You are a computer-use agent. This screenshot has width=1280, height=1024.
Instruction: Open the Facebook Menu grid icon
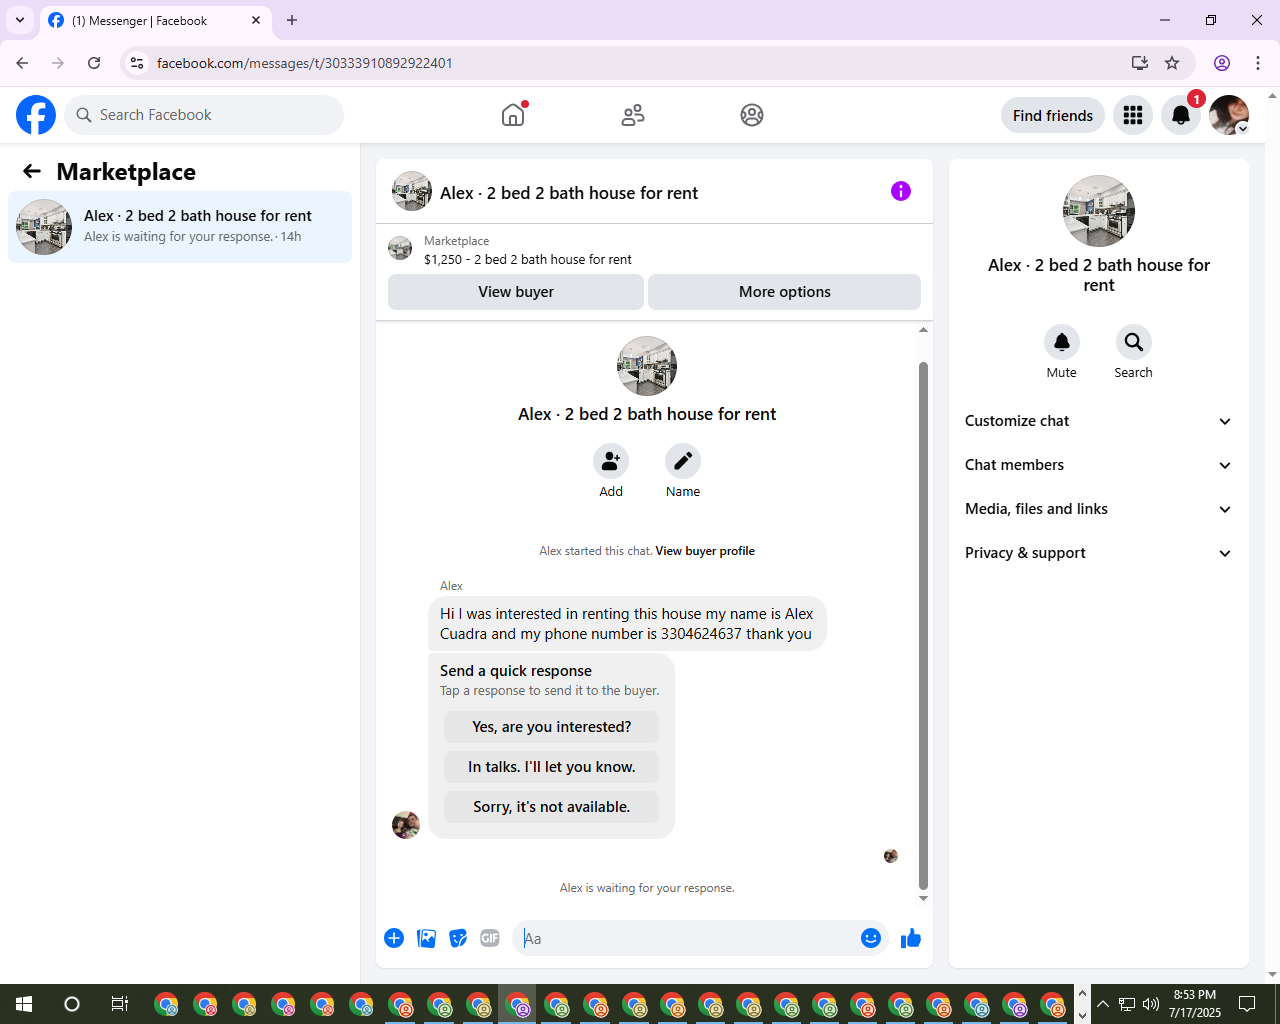tap(1133, 115)
